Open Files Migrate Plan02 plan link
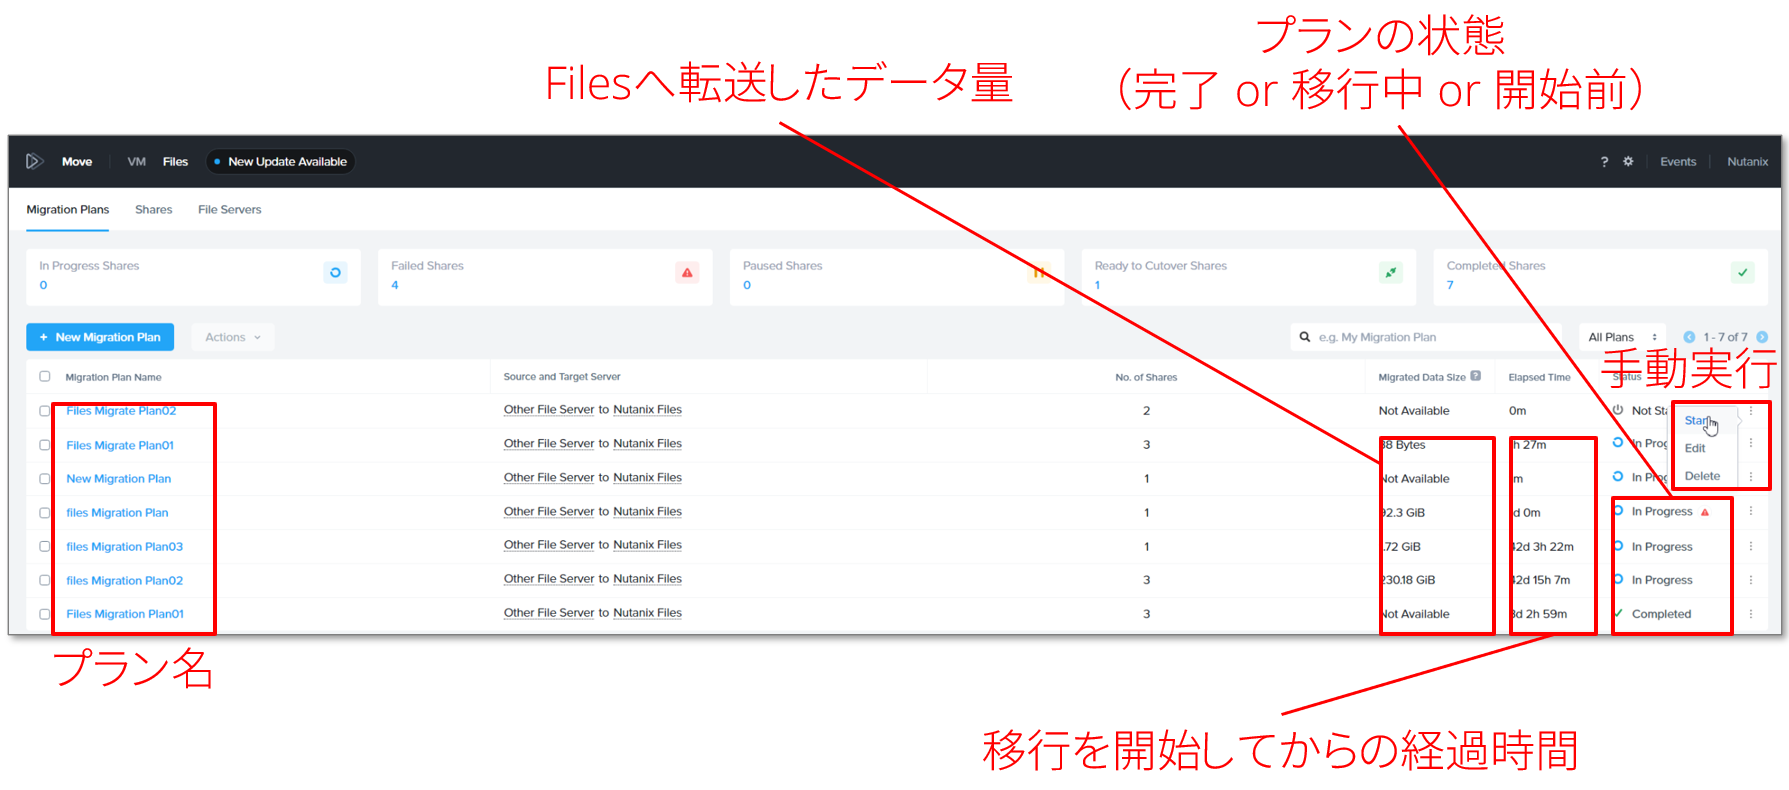Image resolution: width=1789 pixels, height=790 pixels. [121, 411]
